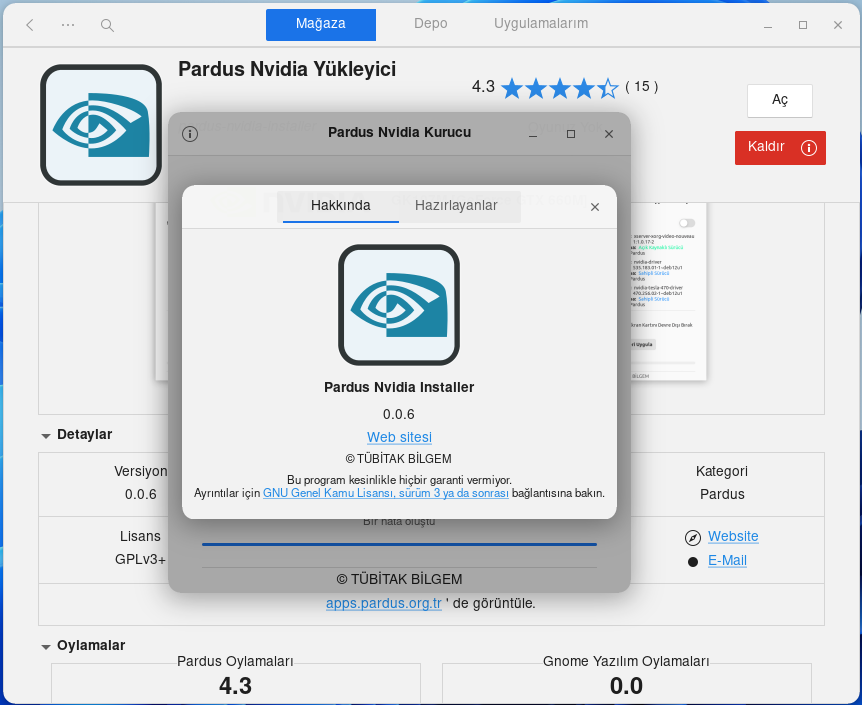
Task: Close the Pardus Nvidia Kurucu window
Action: [x=609, y=134]
